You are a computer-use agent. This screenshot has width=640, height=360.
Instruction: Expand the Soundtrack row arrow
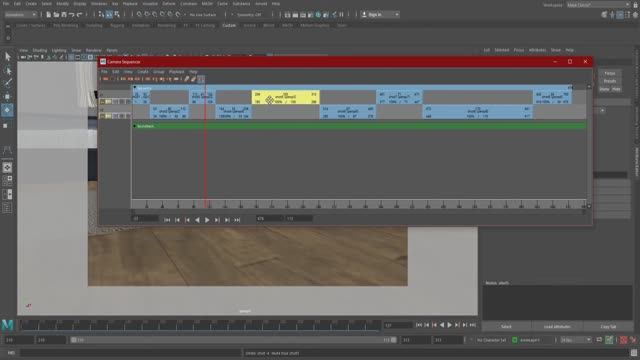click(x=135, y=126)
